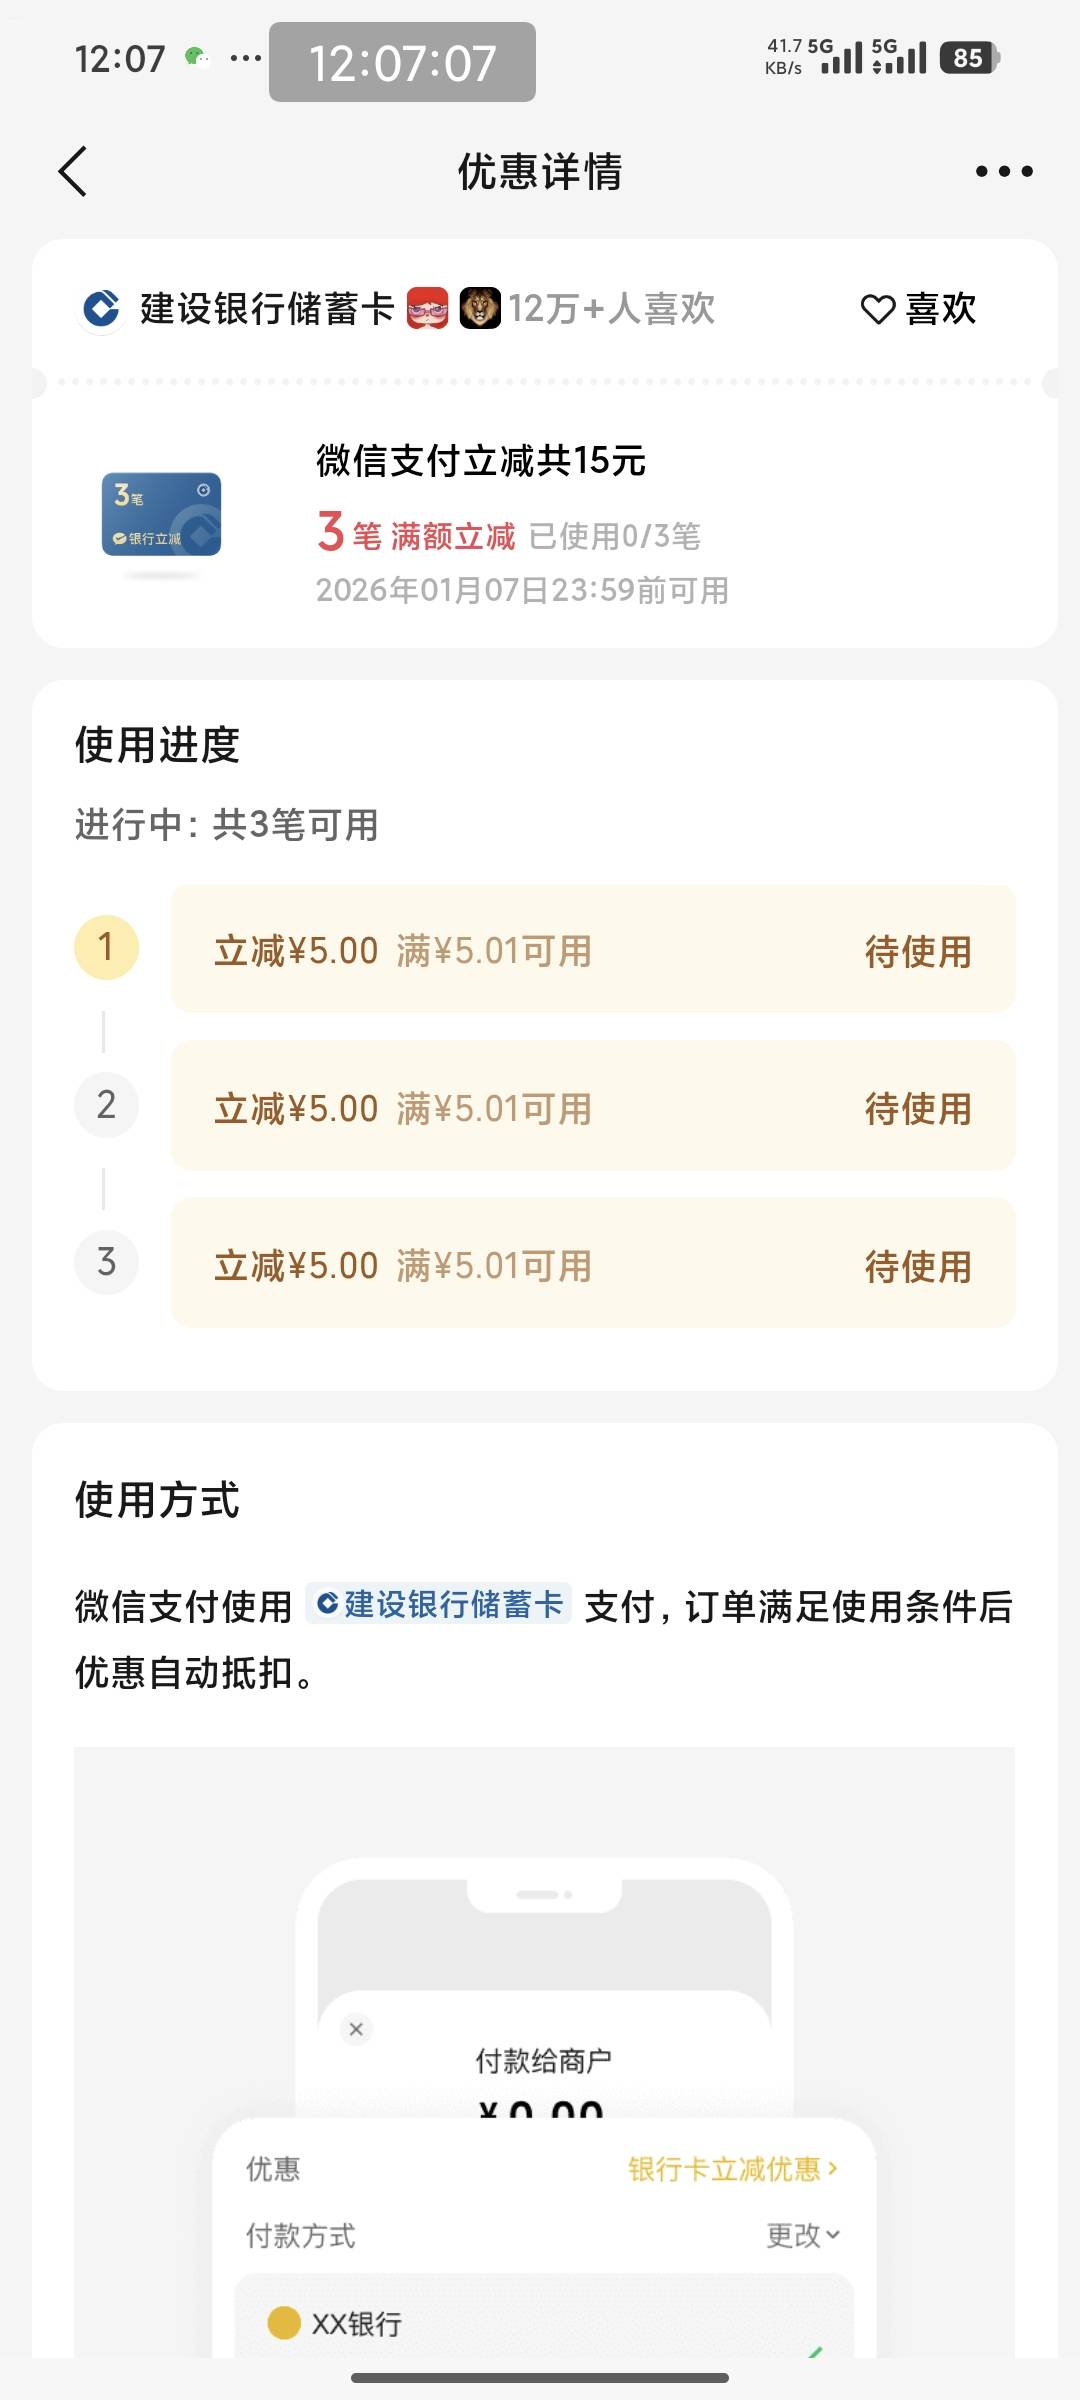This screenshot has width=1080, height=2400.
Task: Select step 3 circle in progress
Action: tap(106, 1262)
